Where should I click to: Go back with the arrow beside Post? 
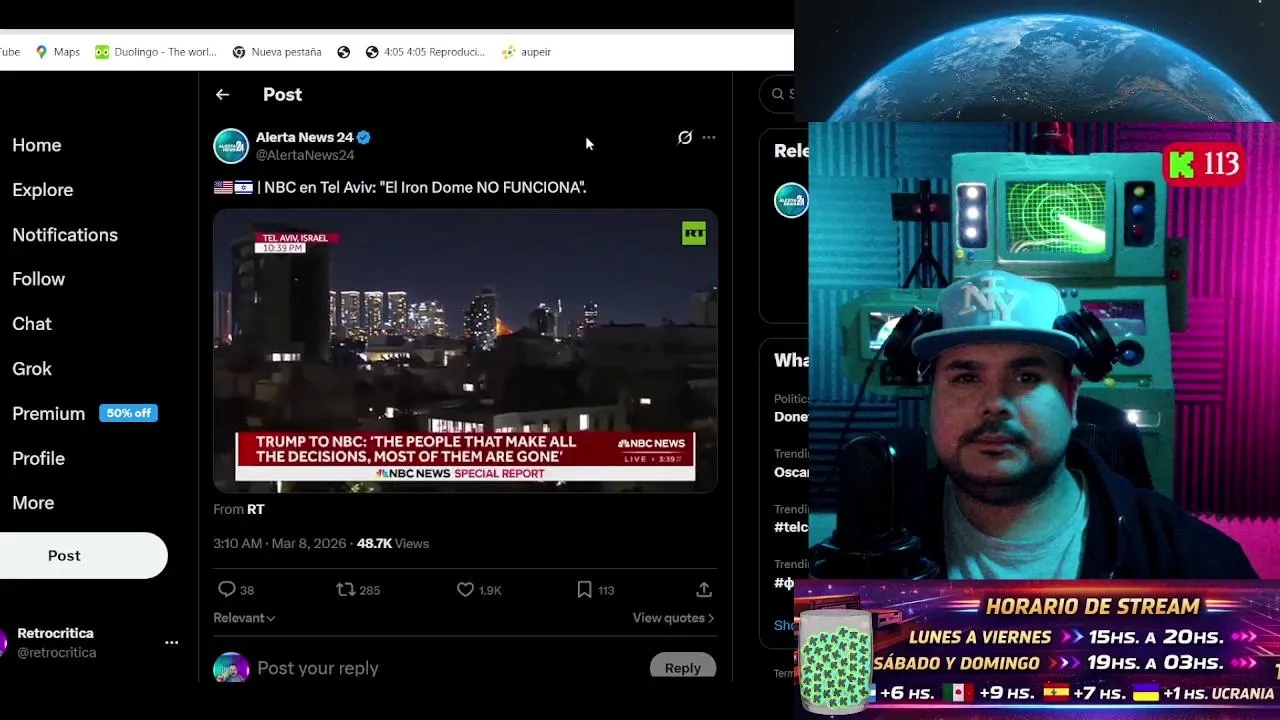click(x=222, y=94)
